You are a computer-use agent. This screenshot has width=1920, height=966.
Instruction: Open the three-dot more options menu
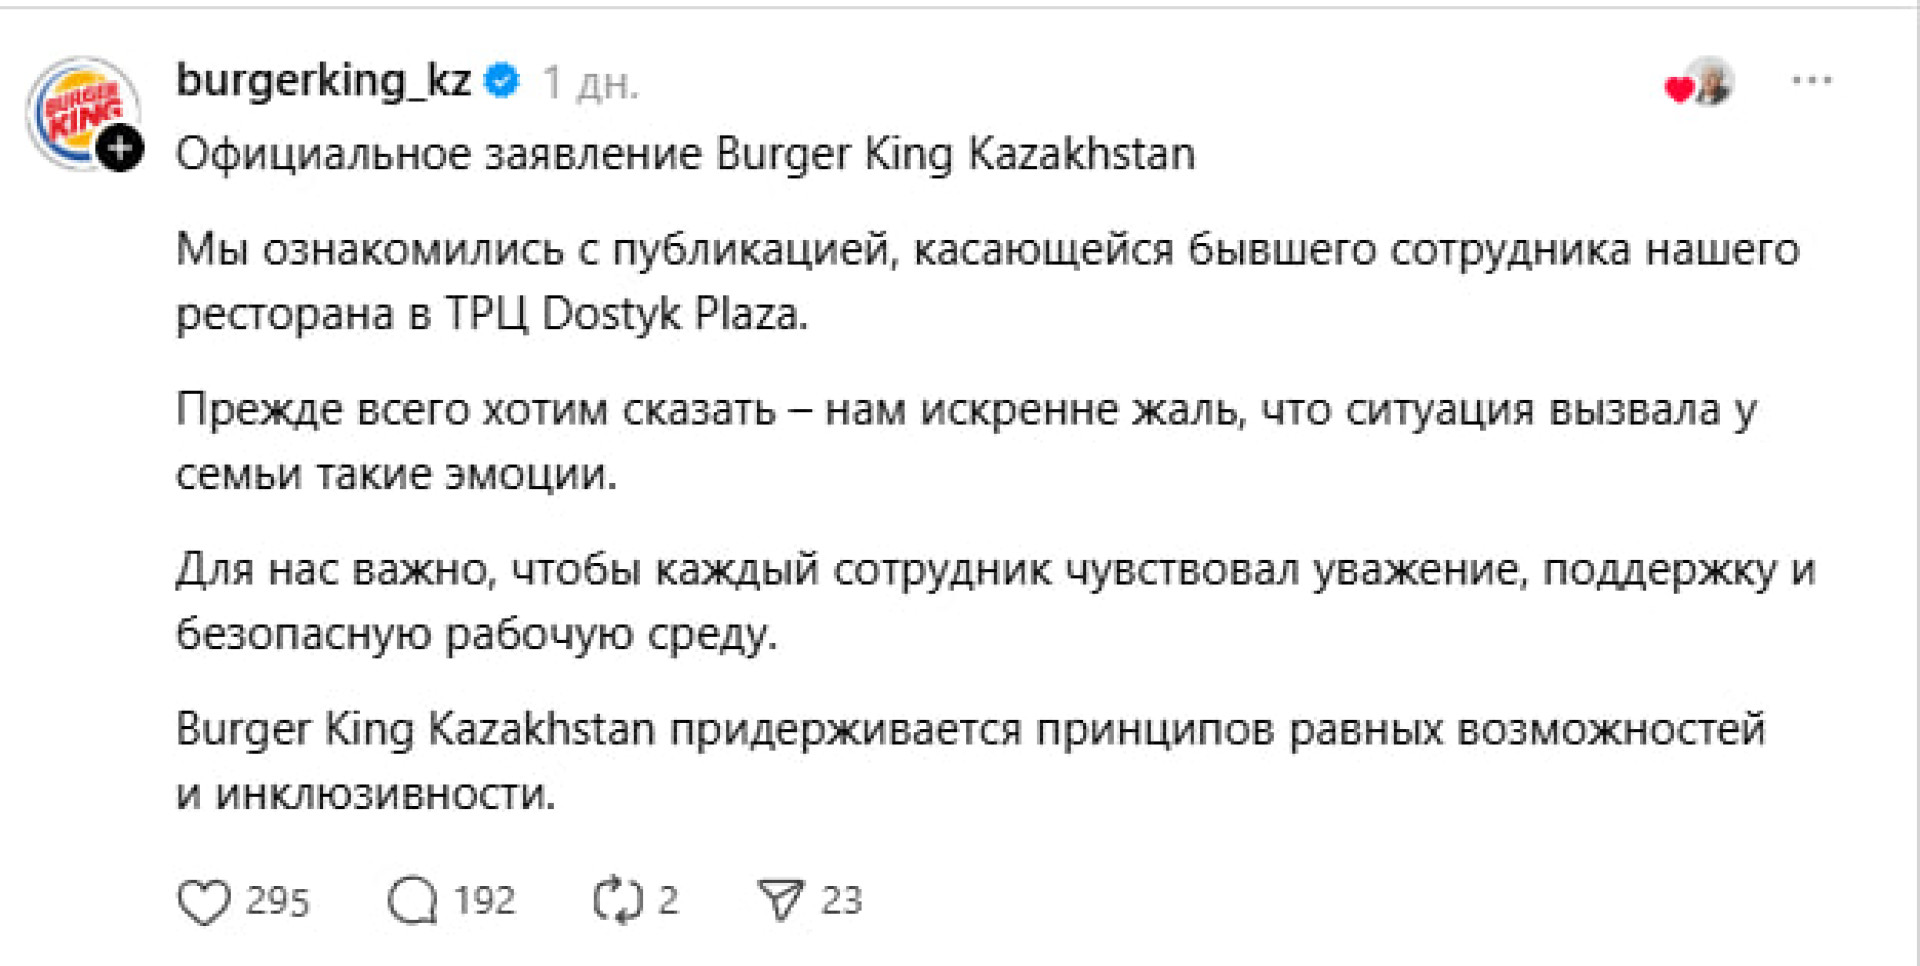[1811, 81]
